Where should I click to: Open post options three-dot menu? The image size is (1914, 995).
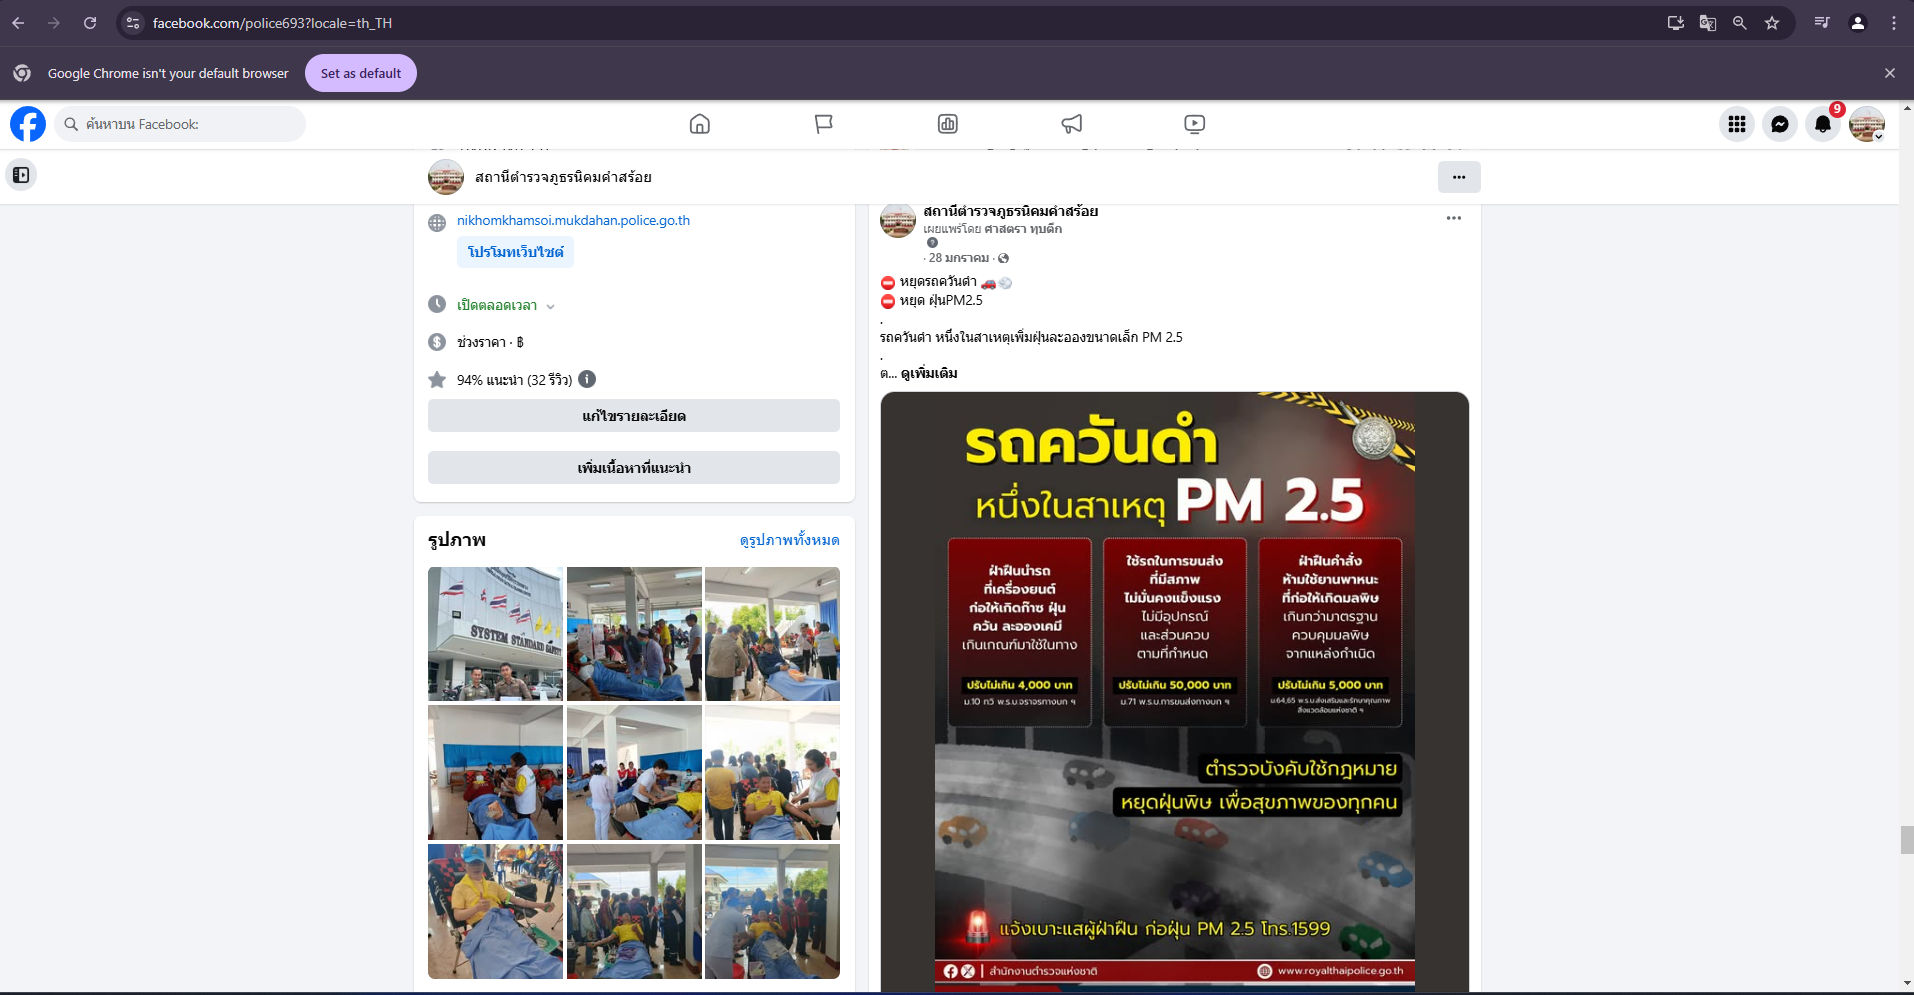point(1453,218)
